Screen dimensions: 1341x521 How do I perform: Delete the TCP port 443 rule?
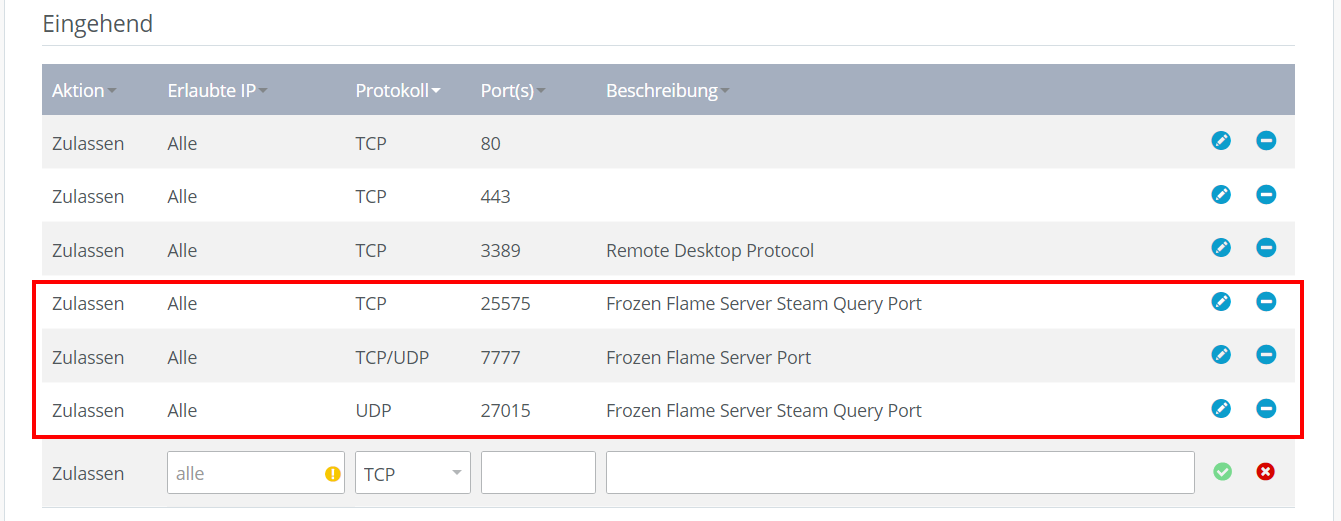[1266, 194]
